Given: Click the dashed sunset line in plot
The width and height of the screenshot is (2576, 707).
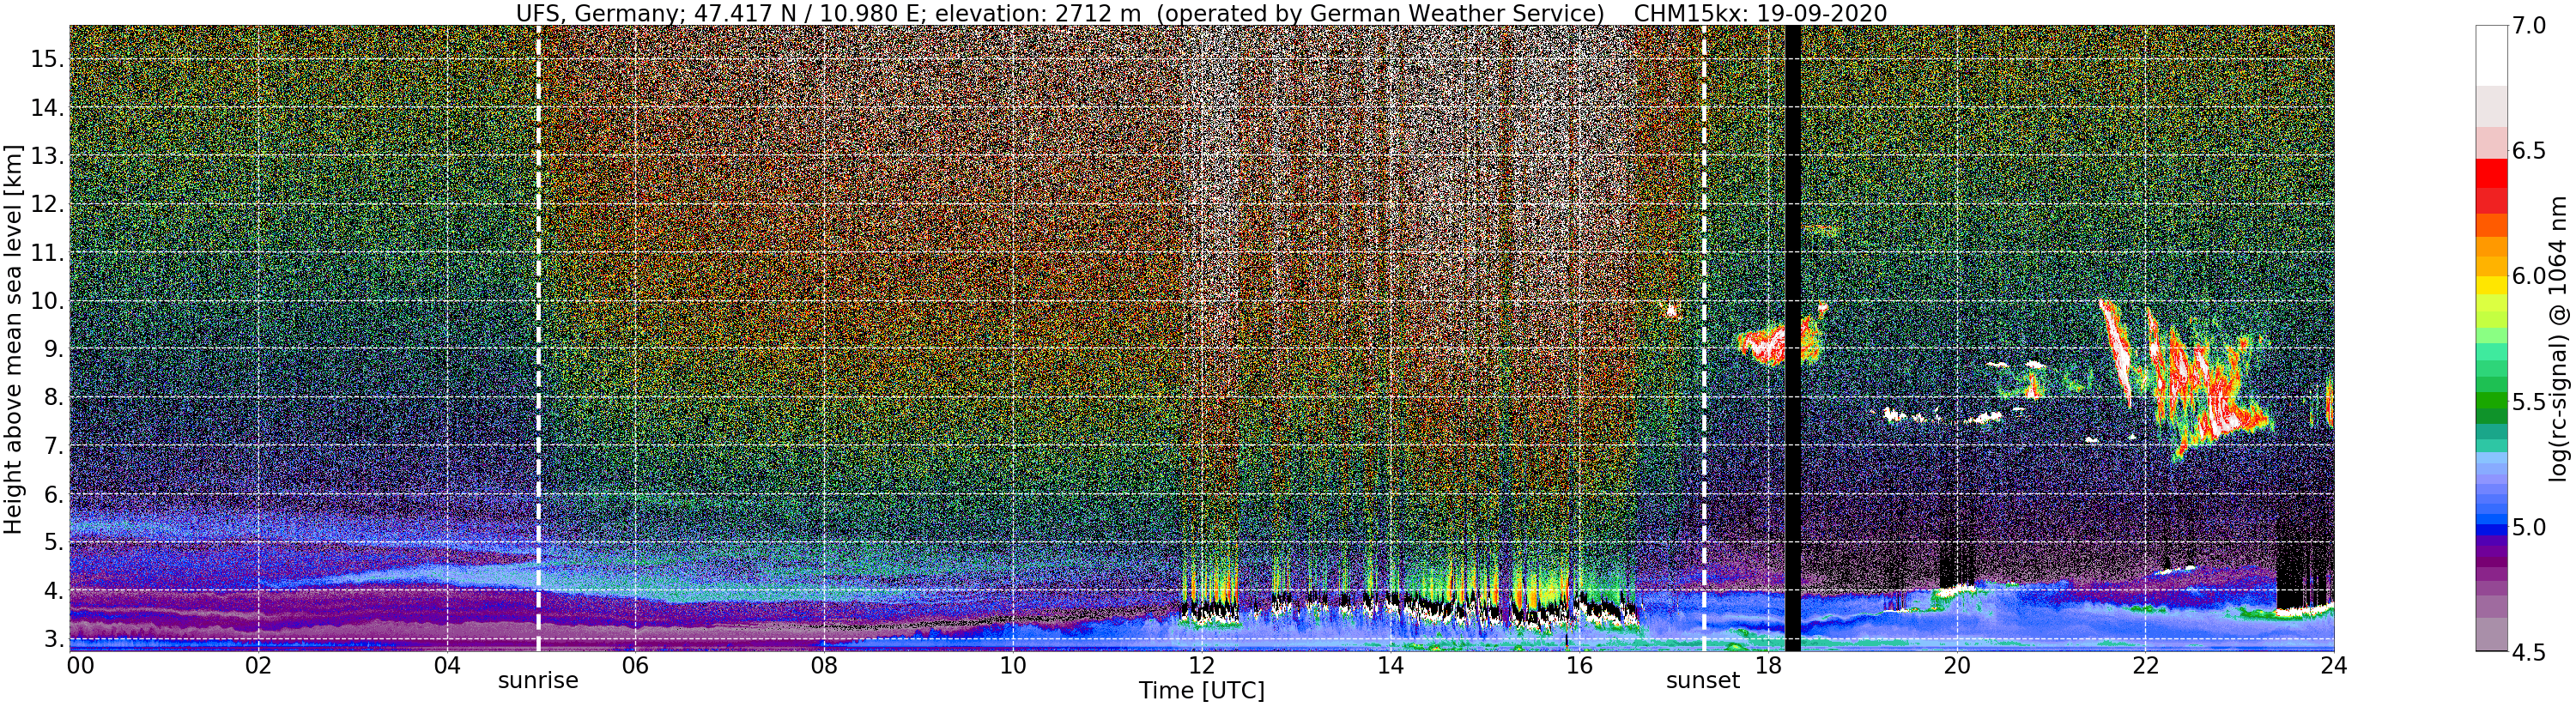Looking at the screenshot, I should coord(1703,338).
